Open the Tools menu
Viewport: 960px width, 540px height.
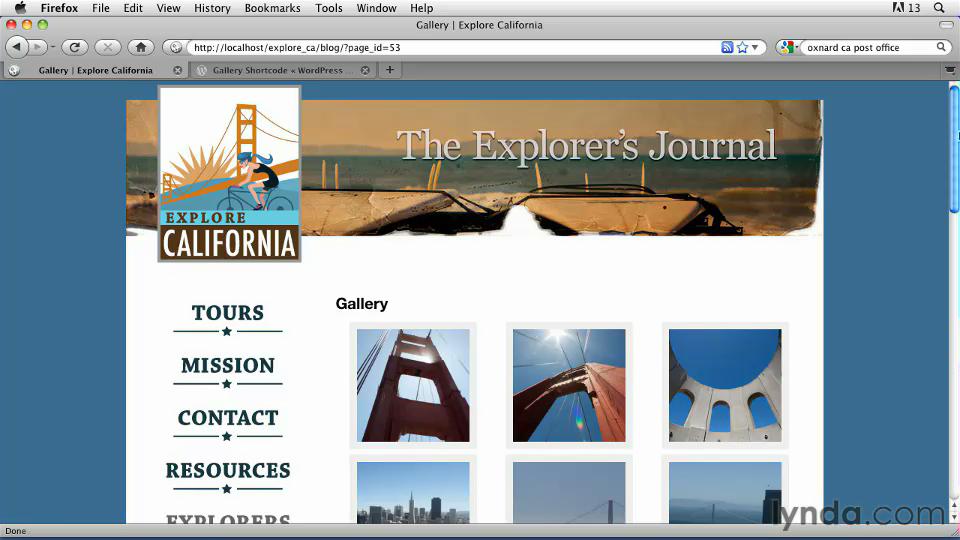[x=329, y=8]
